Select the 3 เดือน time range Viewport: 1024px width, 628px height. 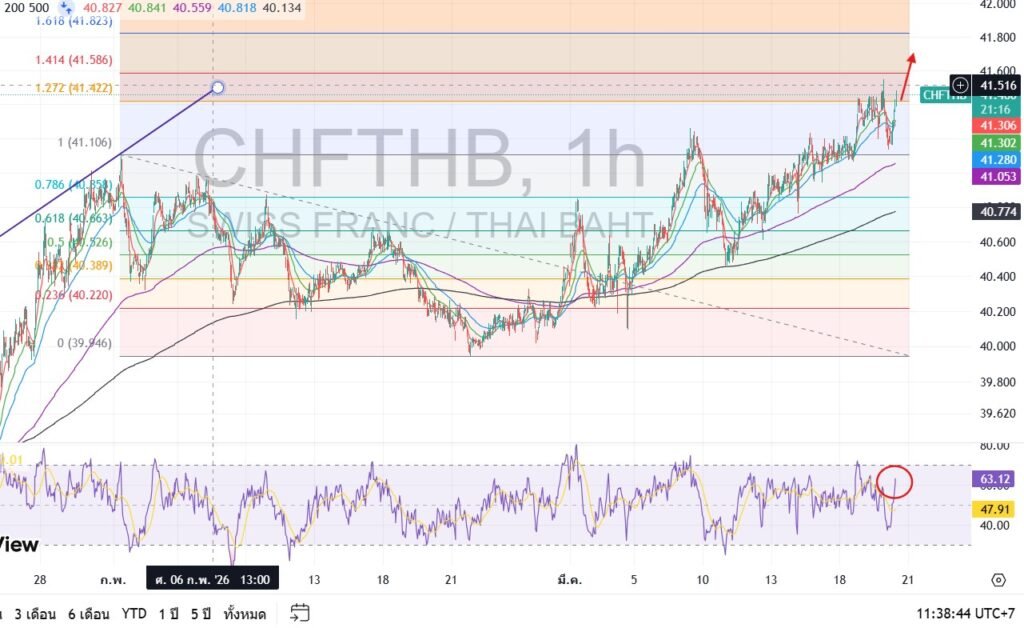click(x=35, y=614)
